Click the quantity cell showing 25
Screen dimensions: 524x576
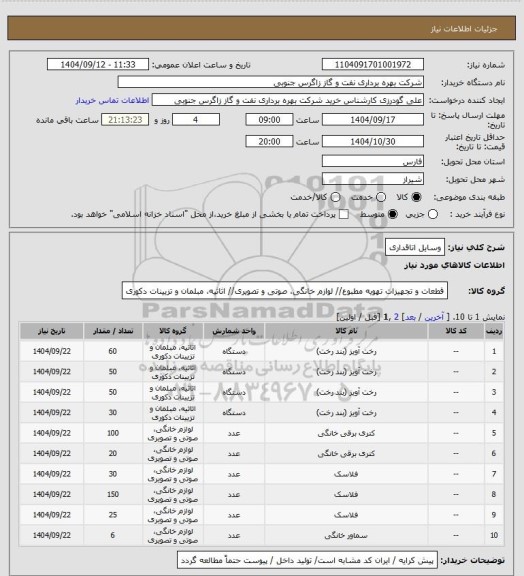[112, 515]
